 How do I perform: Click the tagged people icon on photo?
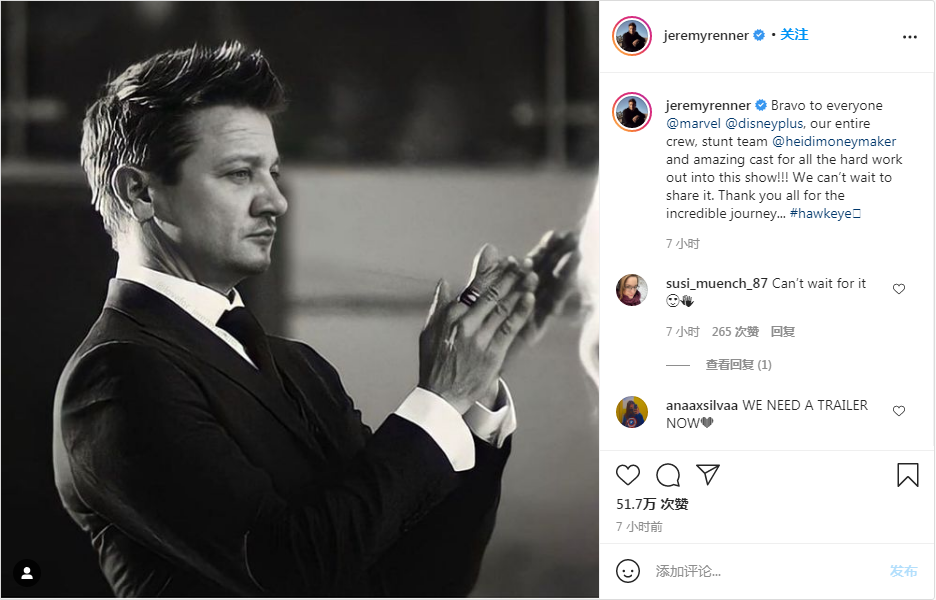27,573
